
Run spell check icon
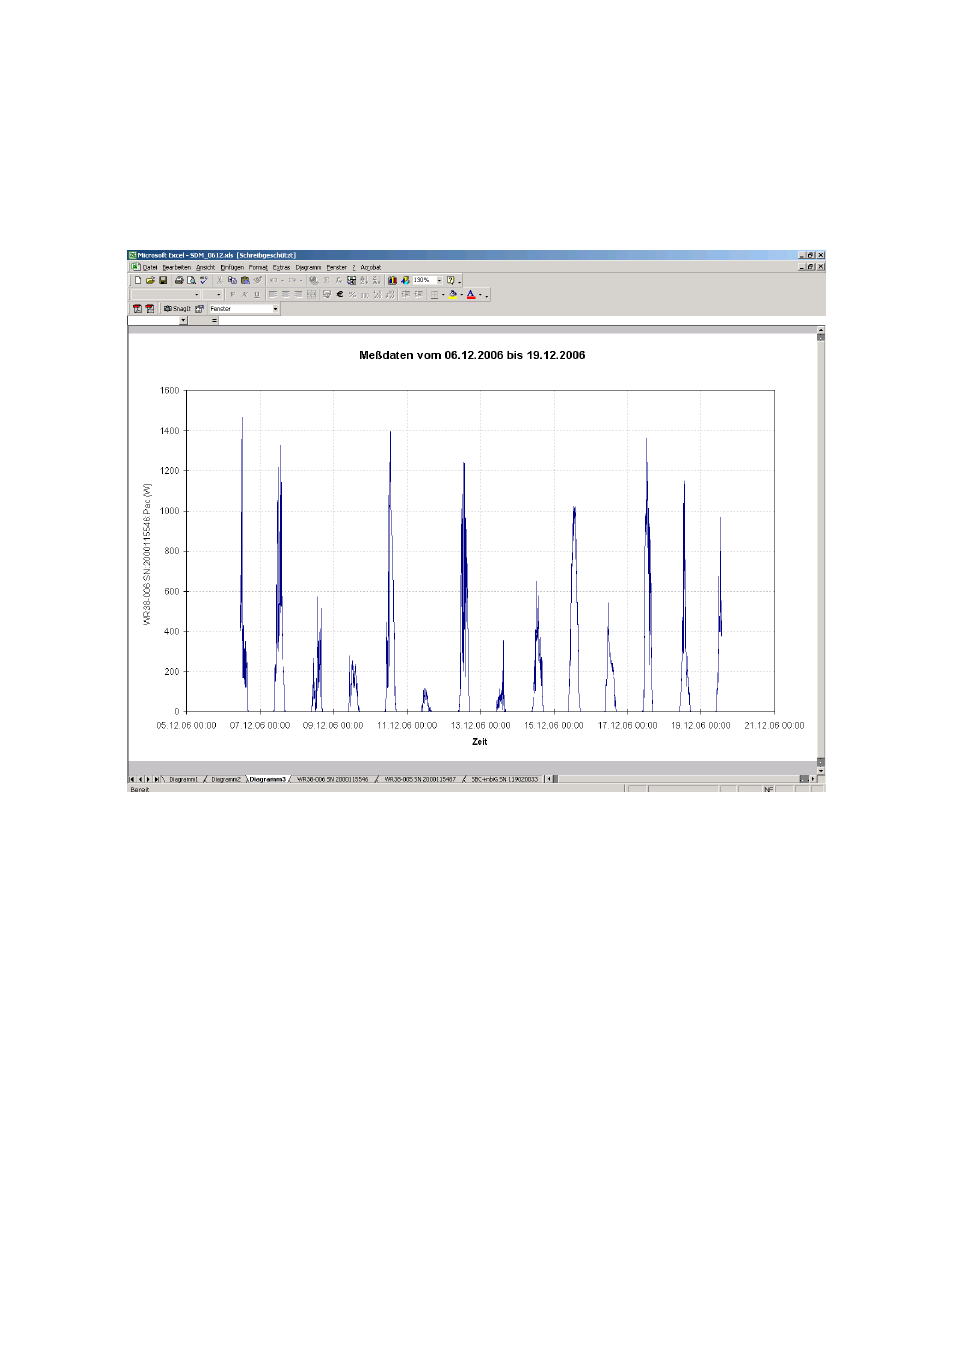pyautogui.click(x=204, y=280)
